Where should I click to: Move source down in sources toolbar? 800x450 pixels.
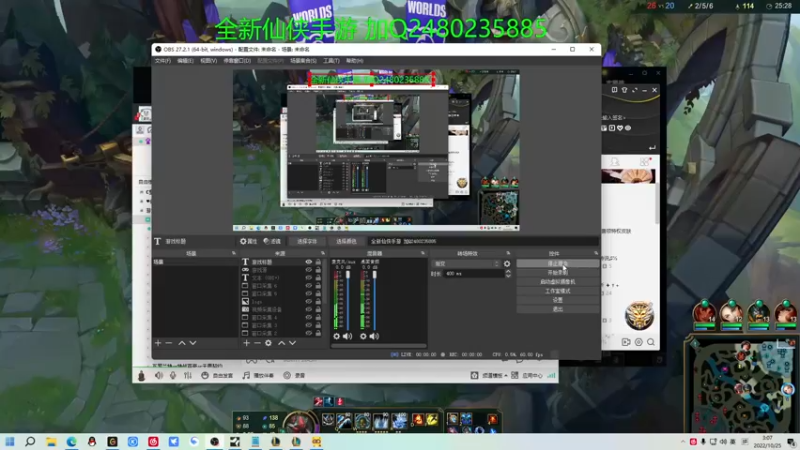(x=292, y=343)
